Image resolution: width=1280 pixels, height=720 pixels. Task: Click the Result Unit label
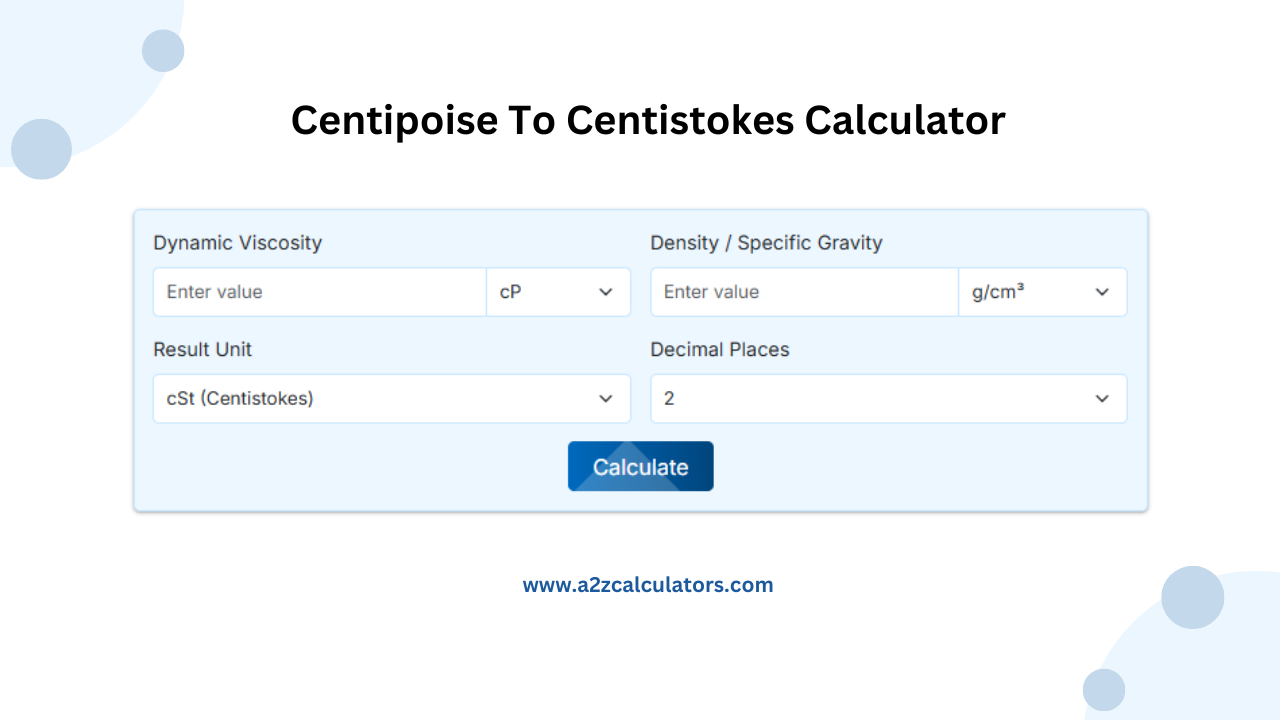click(x=202, y=350)
